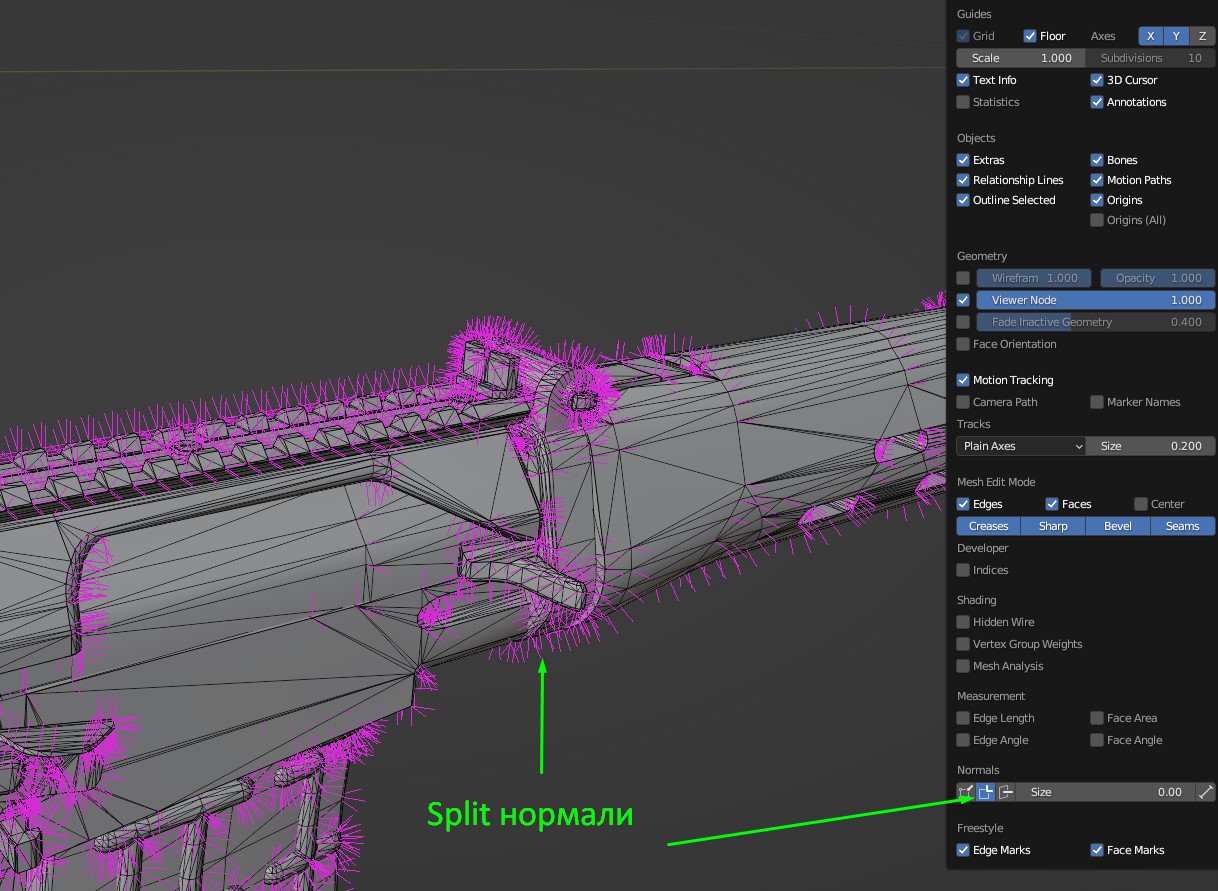The image size is (1218, 891).
Task: Toggle Y axis display button
Action: [1177, 36]
